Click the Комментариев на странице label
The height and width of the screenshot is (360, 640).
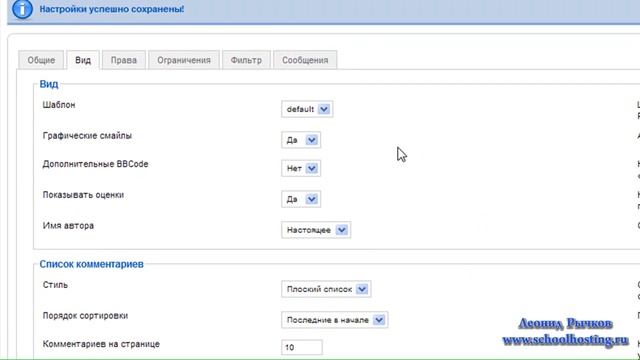tap(101, 344)
